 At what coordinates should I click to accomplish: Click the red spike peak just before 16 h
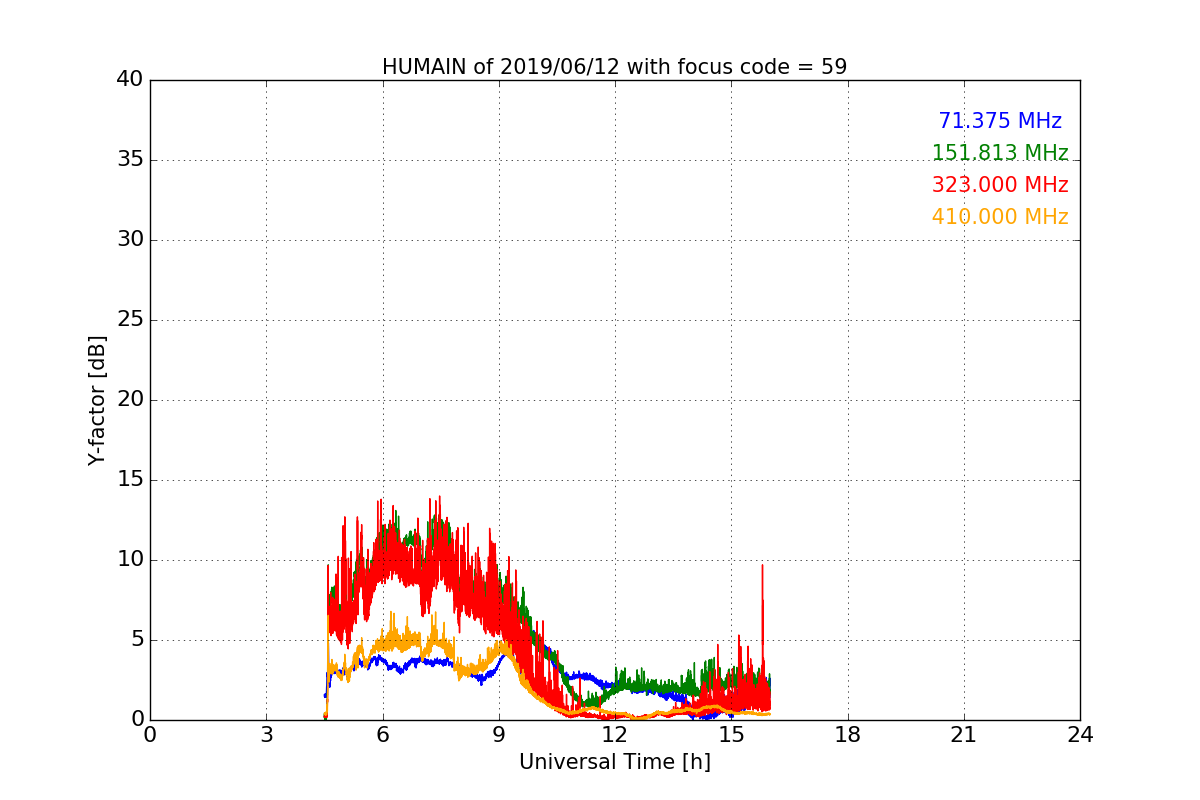coord(763,566)
